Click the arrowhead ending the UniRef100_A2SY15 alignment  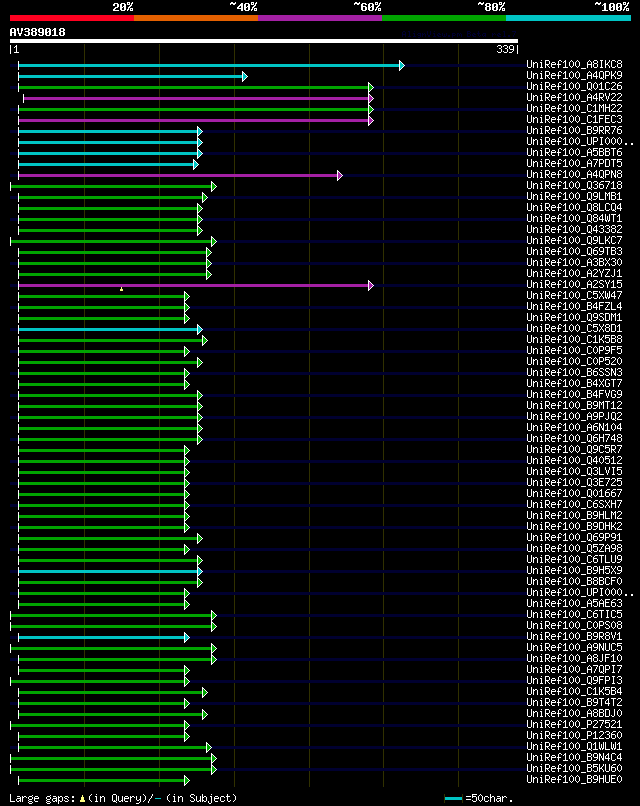[x=371, y=285]
